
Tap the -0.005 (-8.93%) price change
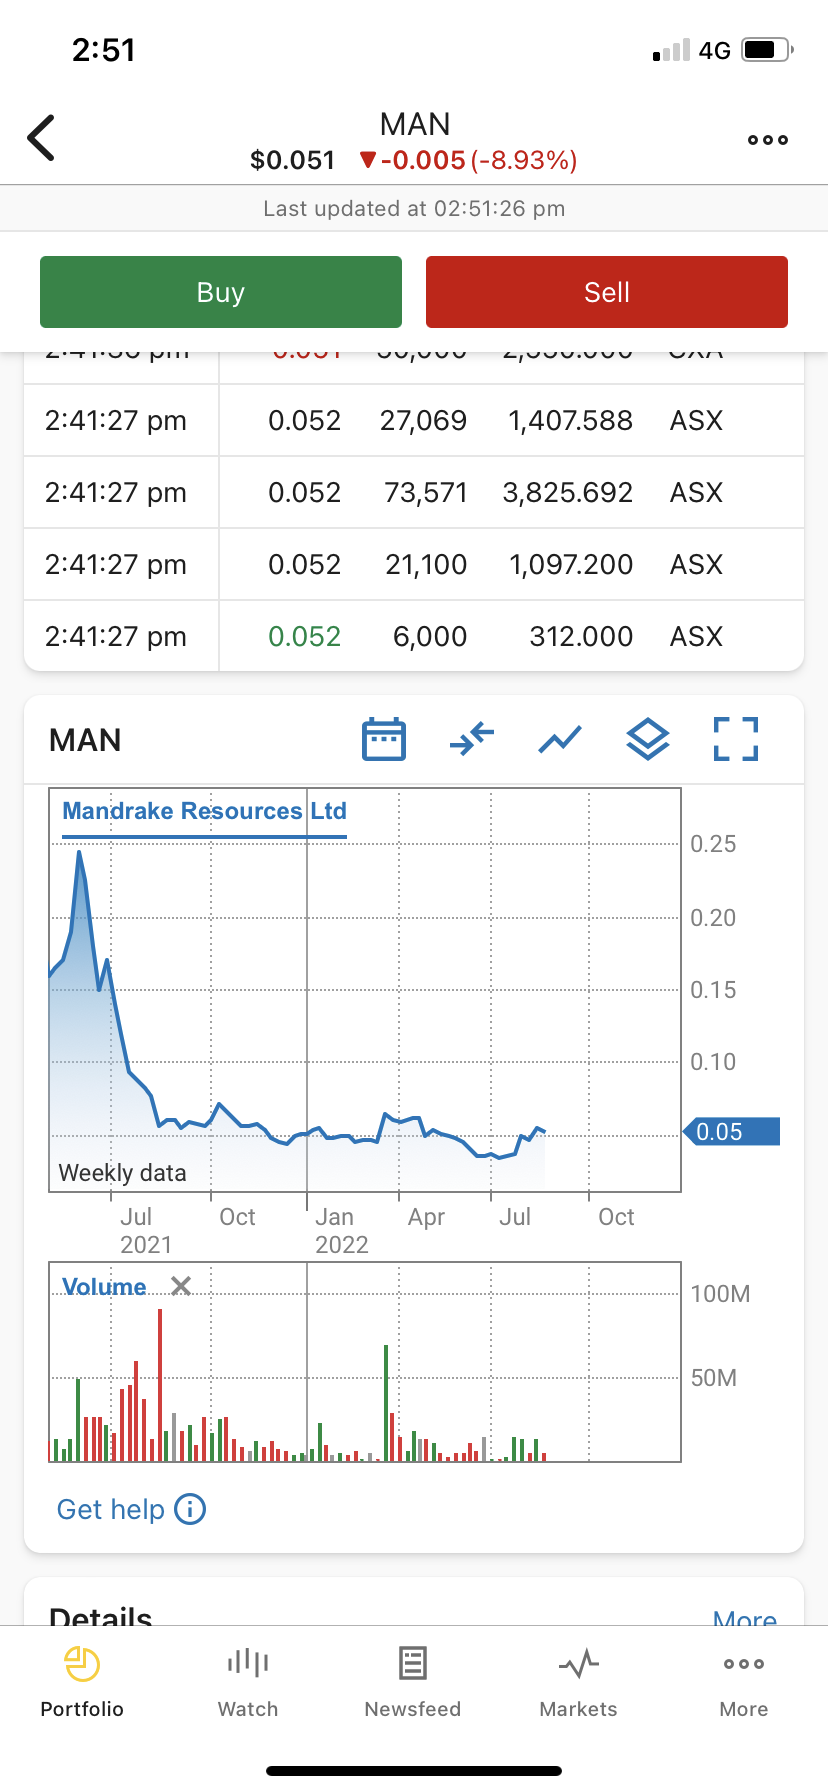pyautogui.click(x=469, y=160)
